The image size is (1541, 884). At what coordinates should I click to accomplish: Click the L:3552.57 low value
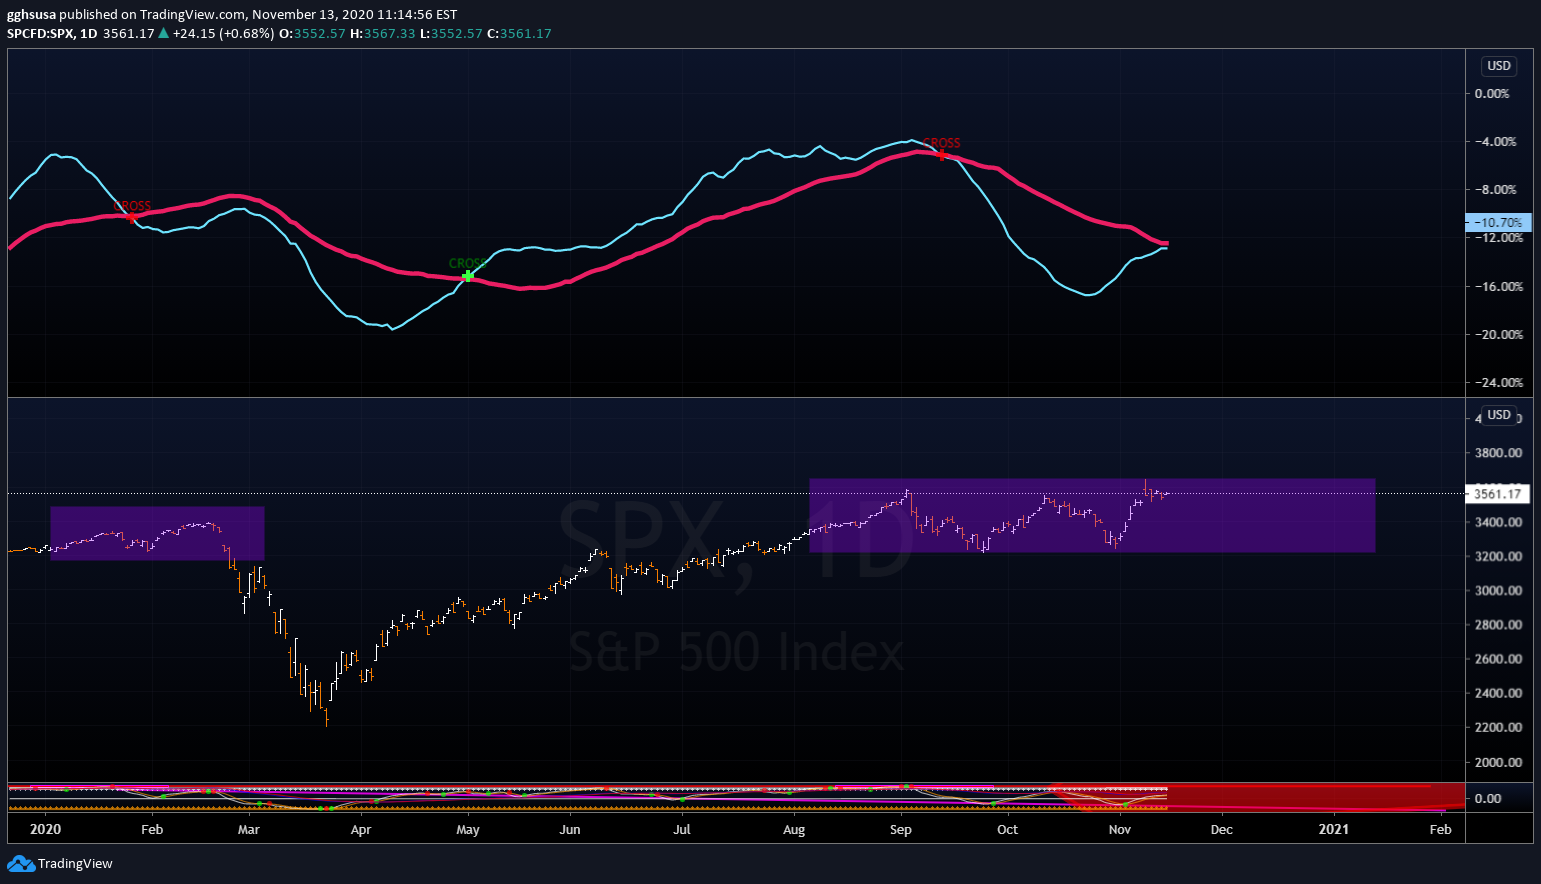(x=451, y=33)
